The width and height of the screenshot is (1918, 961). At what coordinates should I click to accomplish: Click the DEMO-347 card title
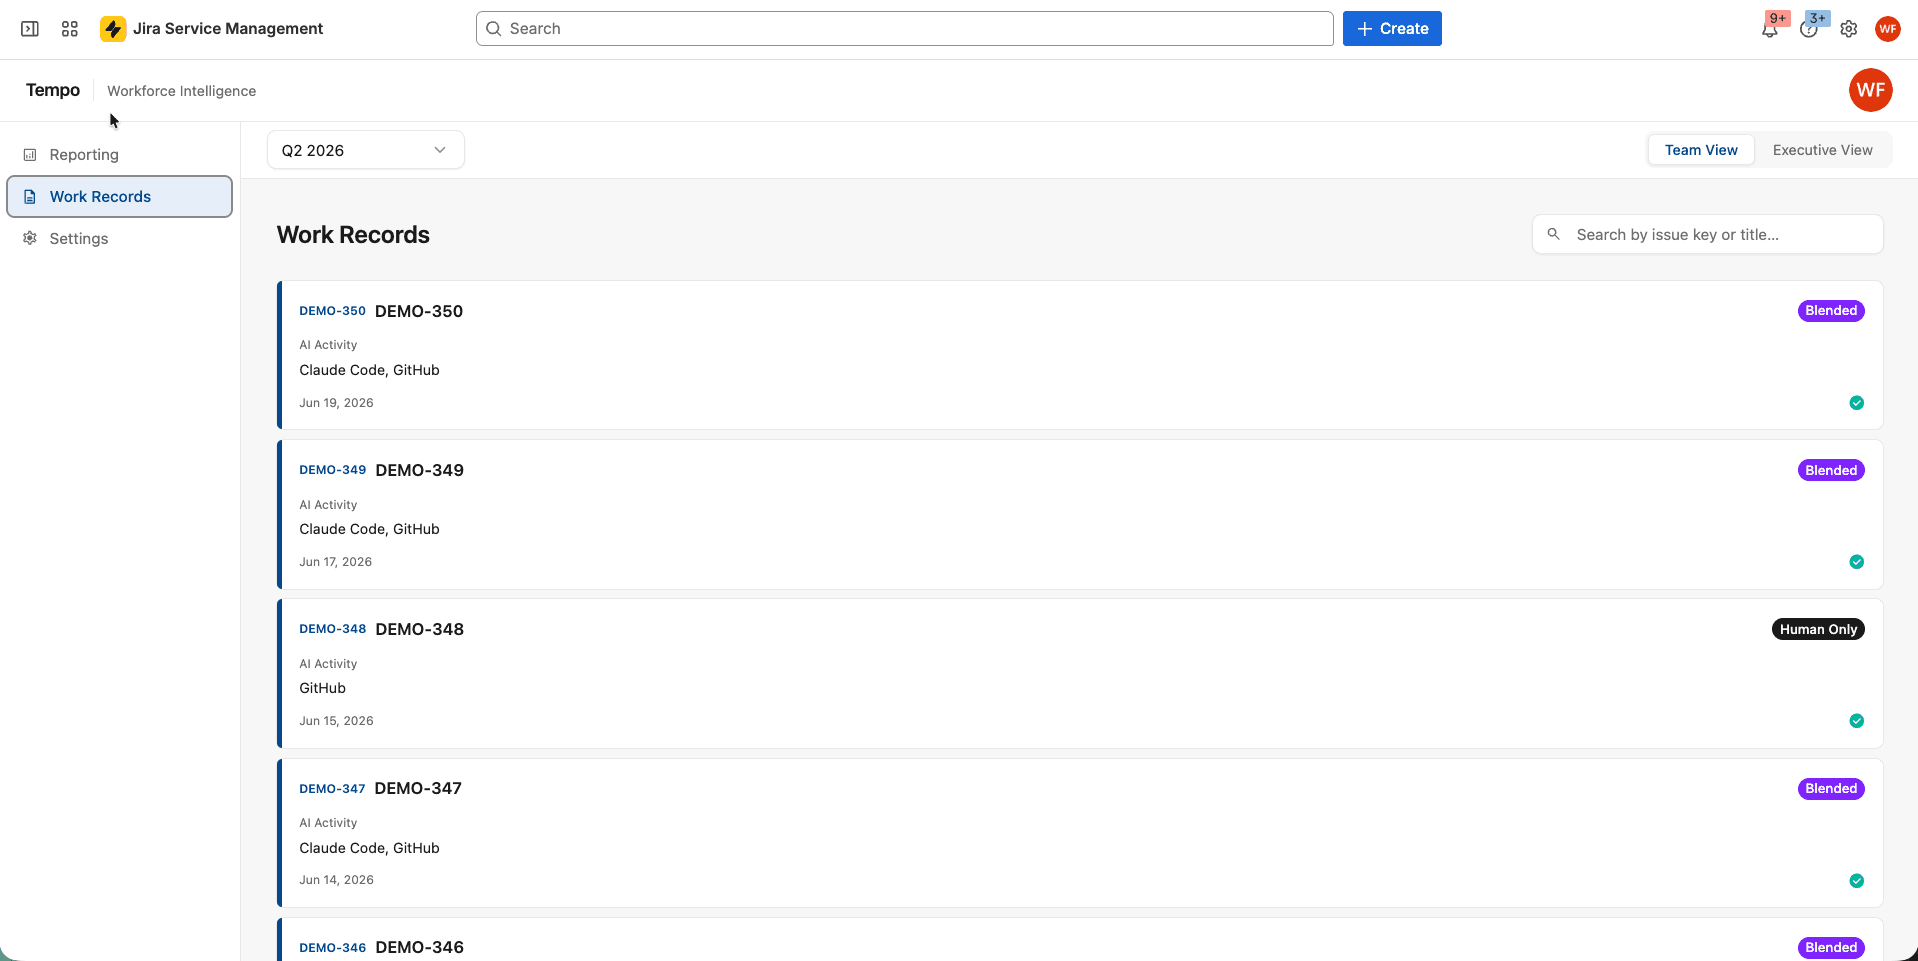(418, 788)
